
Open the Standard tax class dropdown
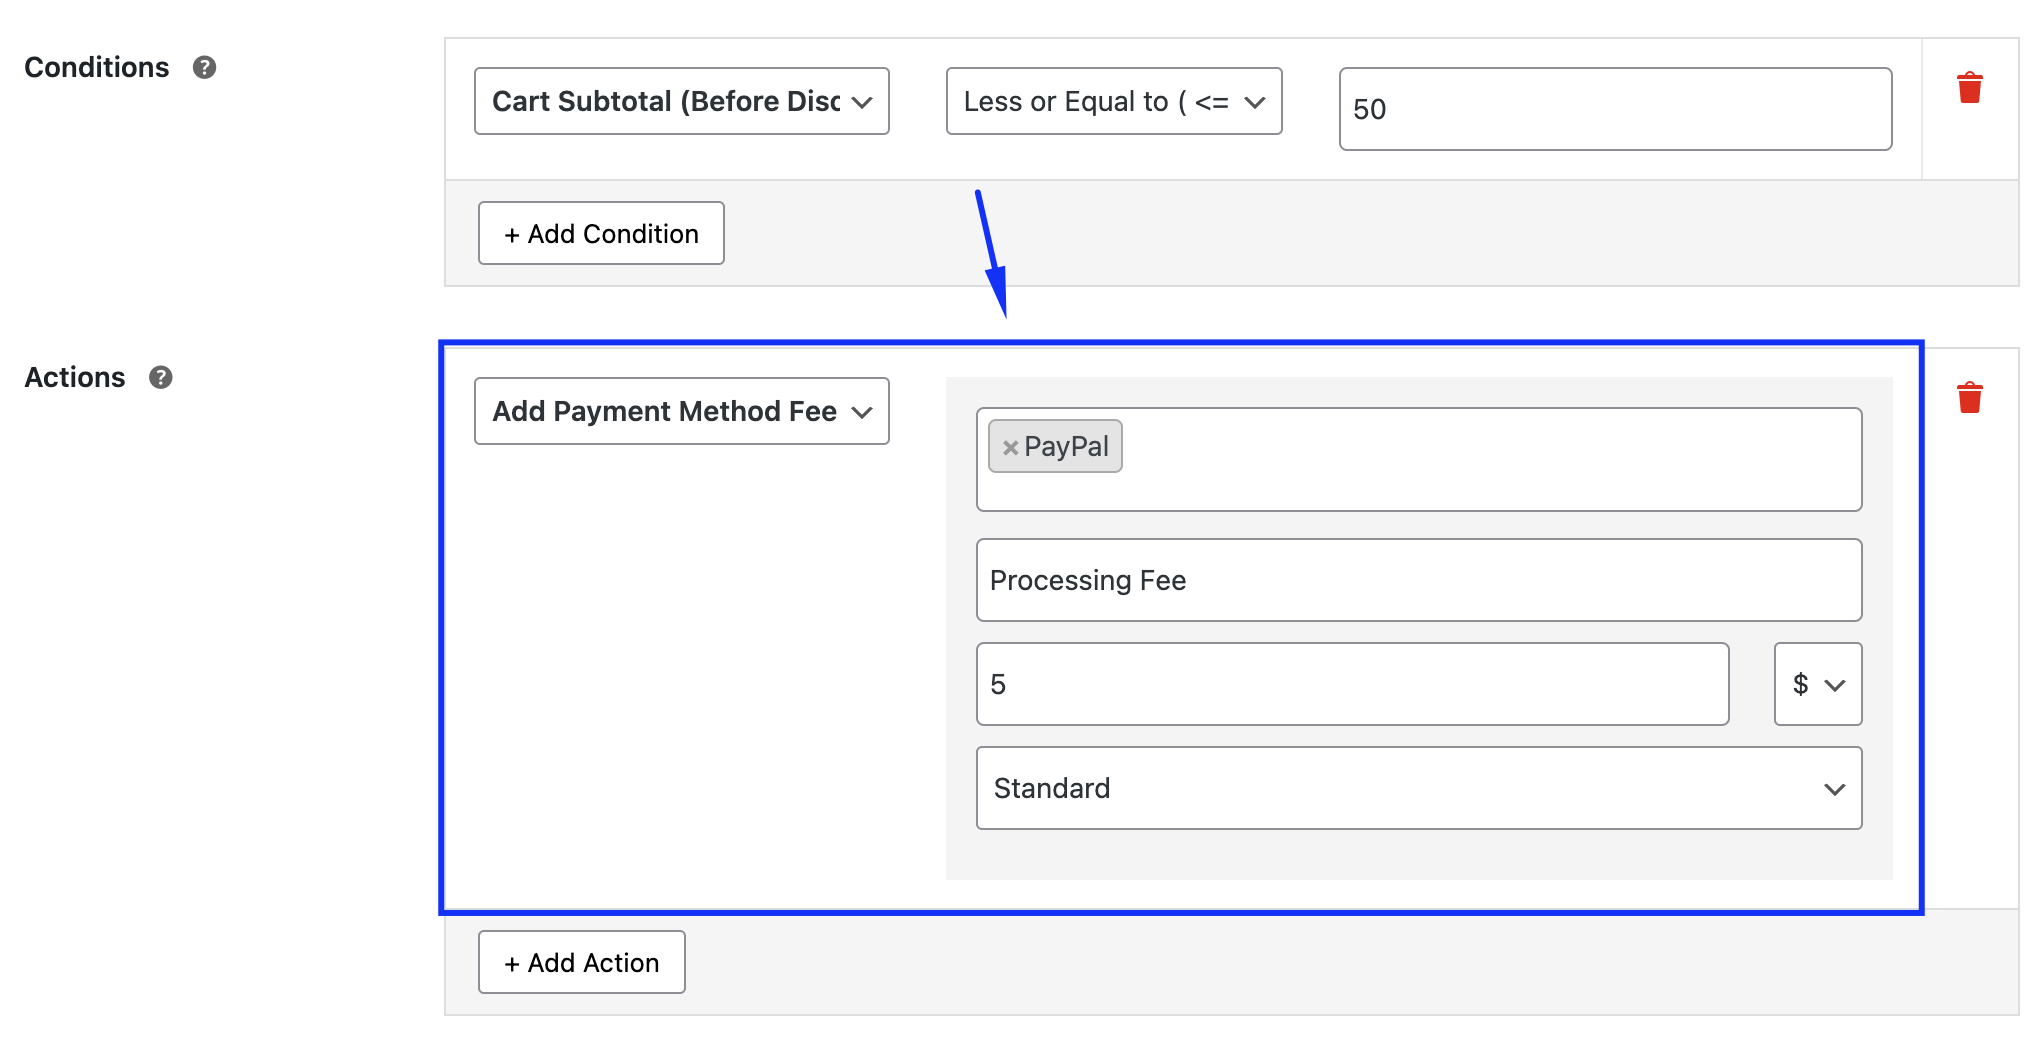point(1419,788)
